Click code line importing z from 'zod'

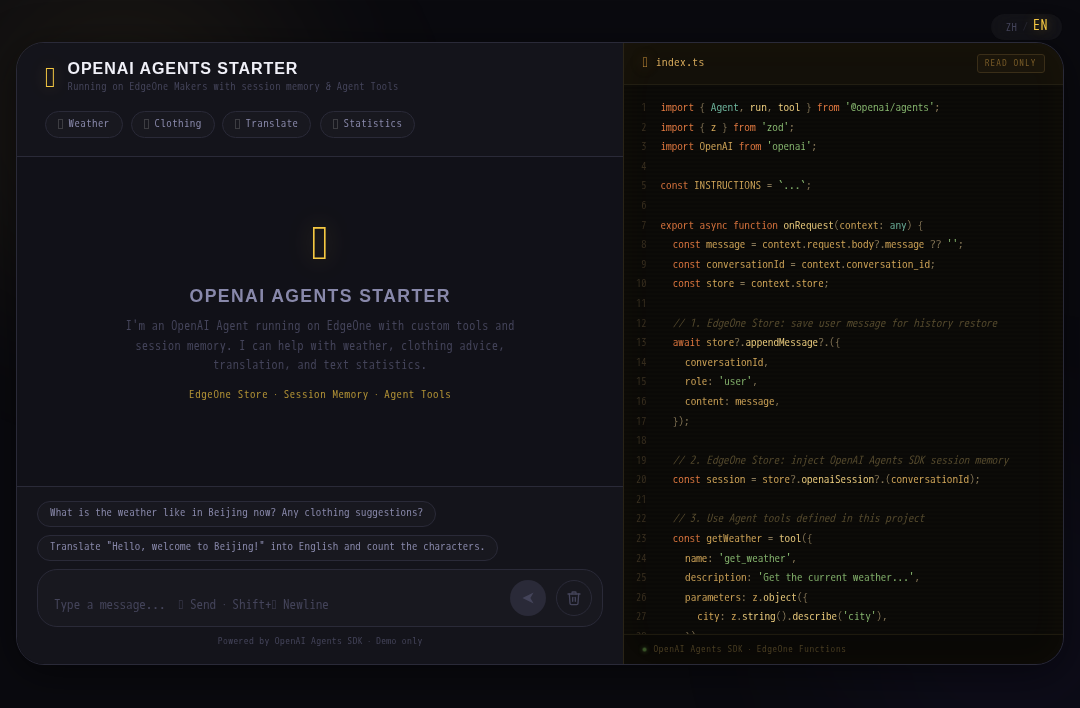click(727, 127)
